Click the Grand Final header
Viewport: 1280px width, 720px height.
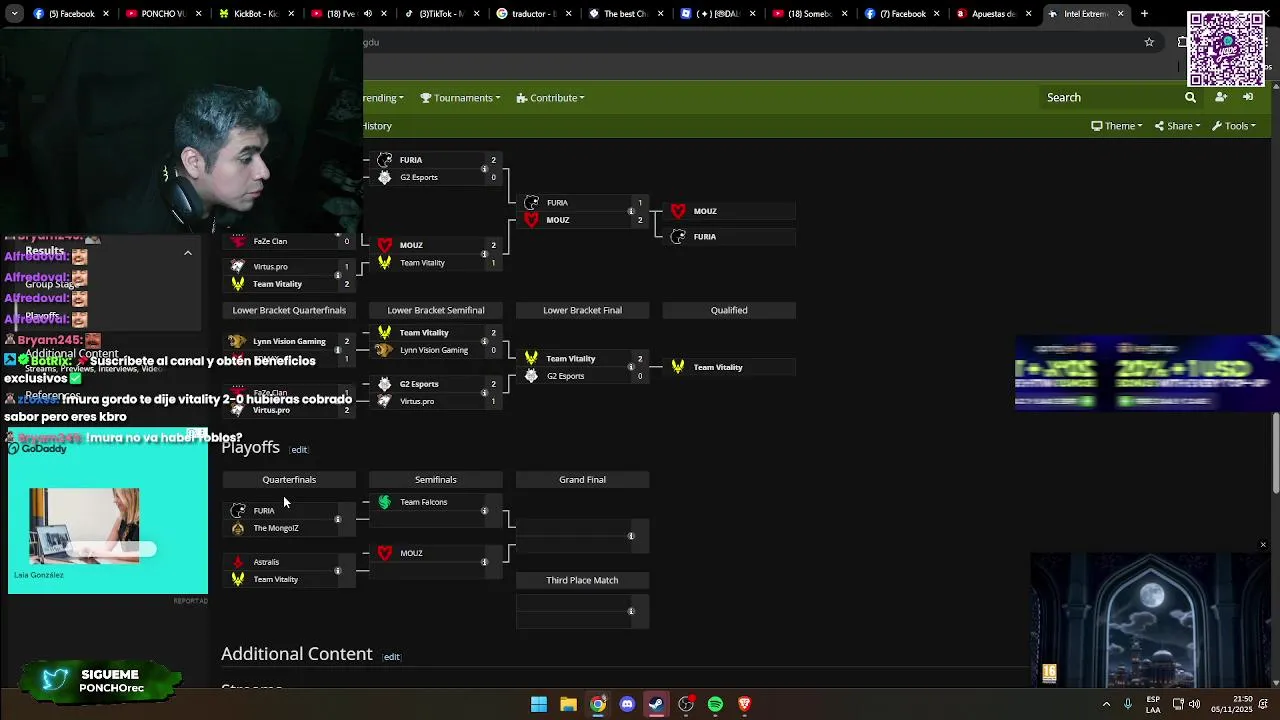582,480
